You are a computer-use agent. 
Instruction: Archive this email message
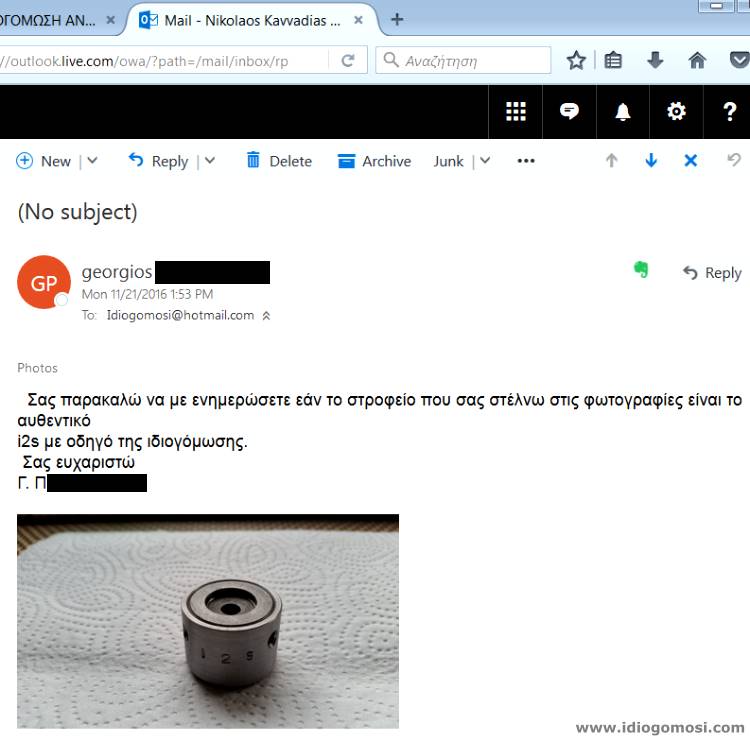coord(374,161)
